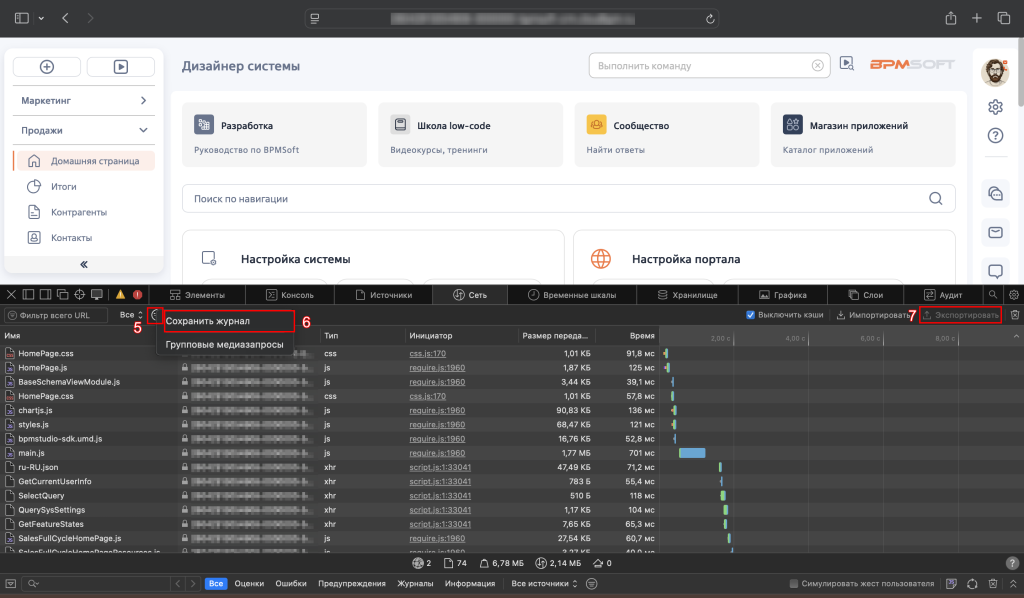Click the yellow warning triangle in inspector
1024x598 pixels.
(x=120, y=295)
